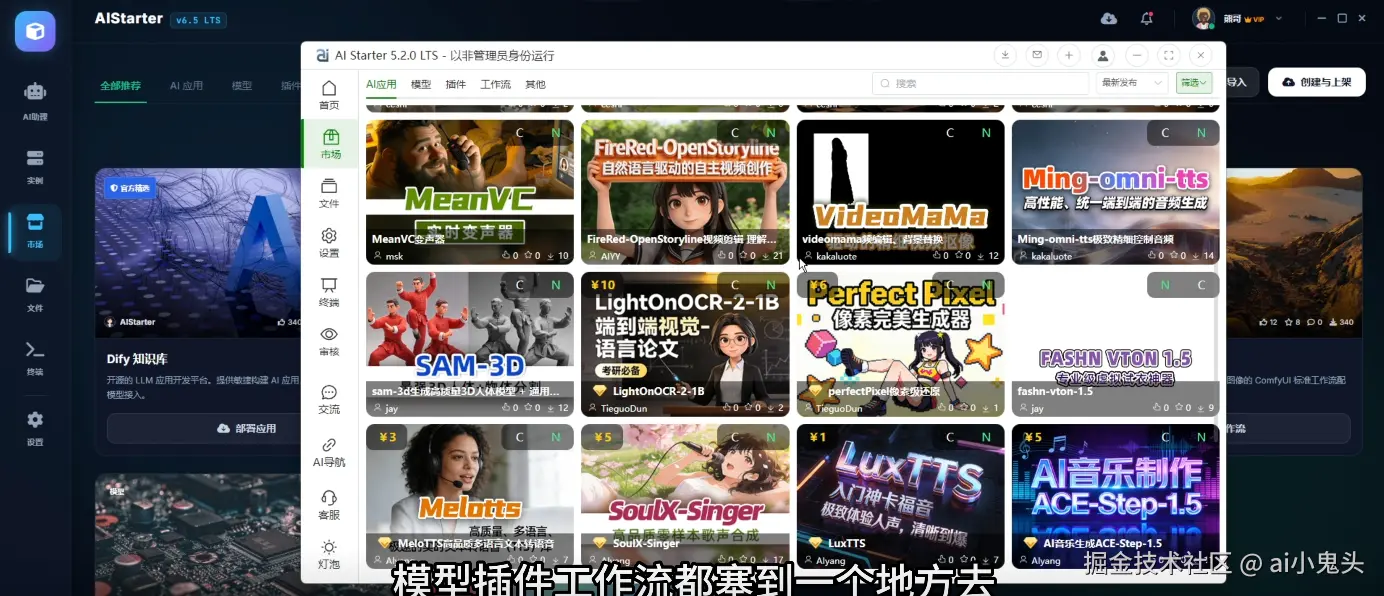
Task: Click the ¥3 price badge on Melotts
Action: tap(388, 437)
